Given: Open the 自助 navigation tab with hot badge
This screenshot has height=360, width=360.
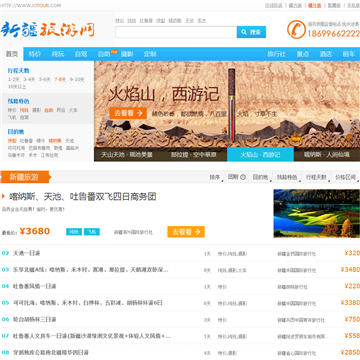Looking at the screenshot, I should (x=104, y=54).
